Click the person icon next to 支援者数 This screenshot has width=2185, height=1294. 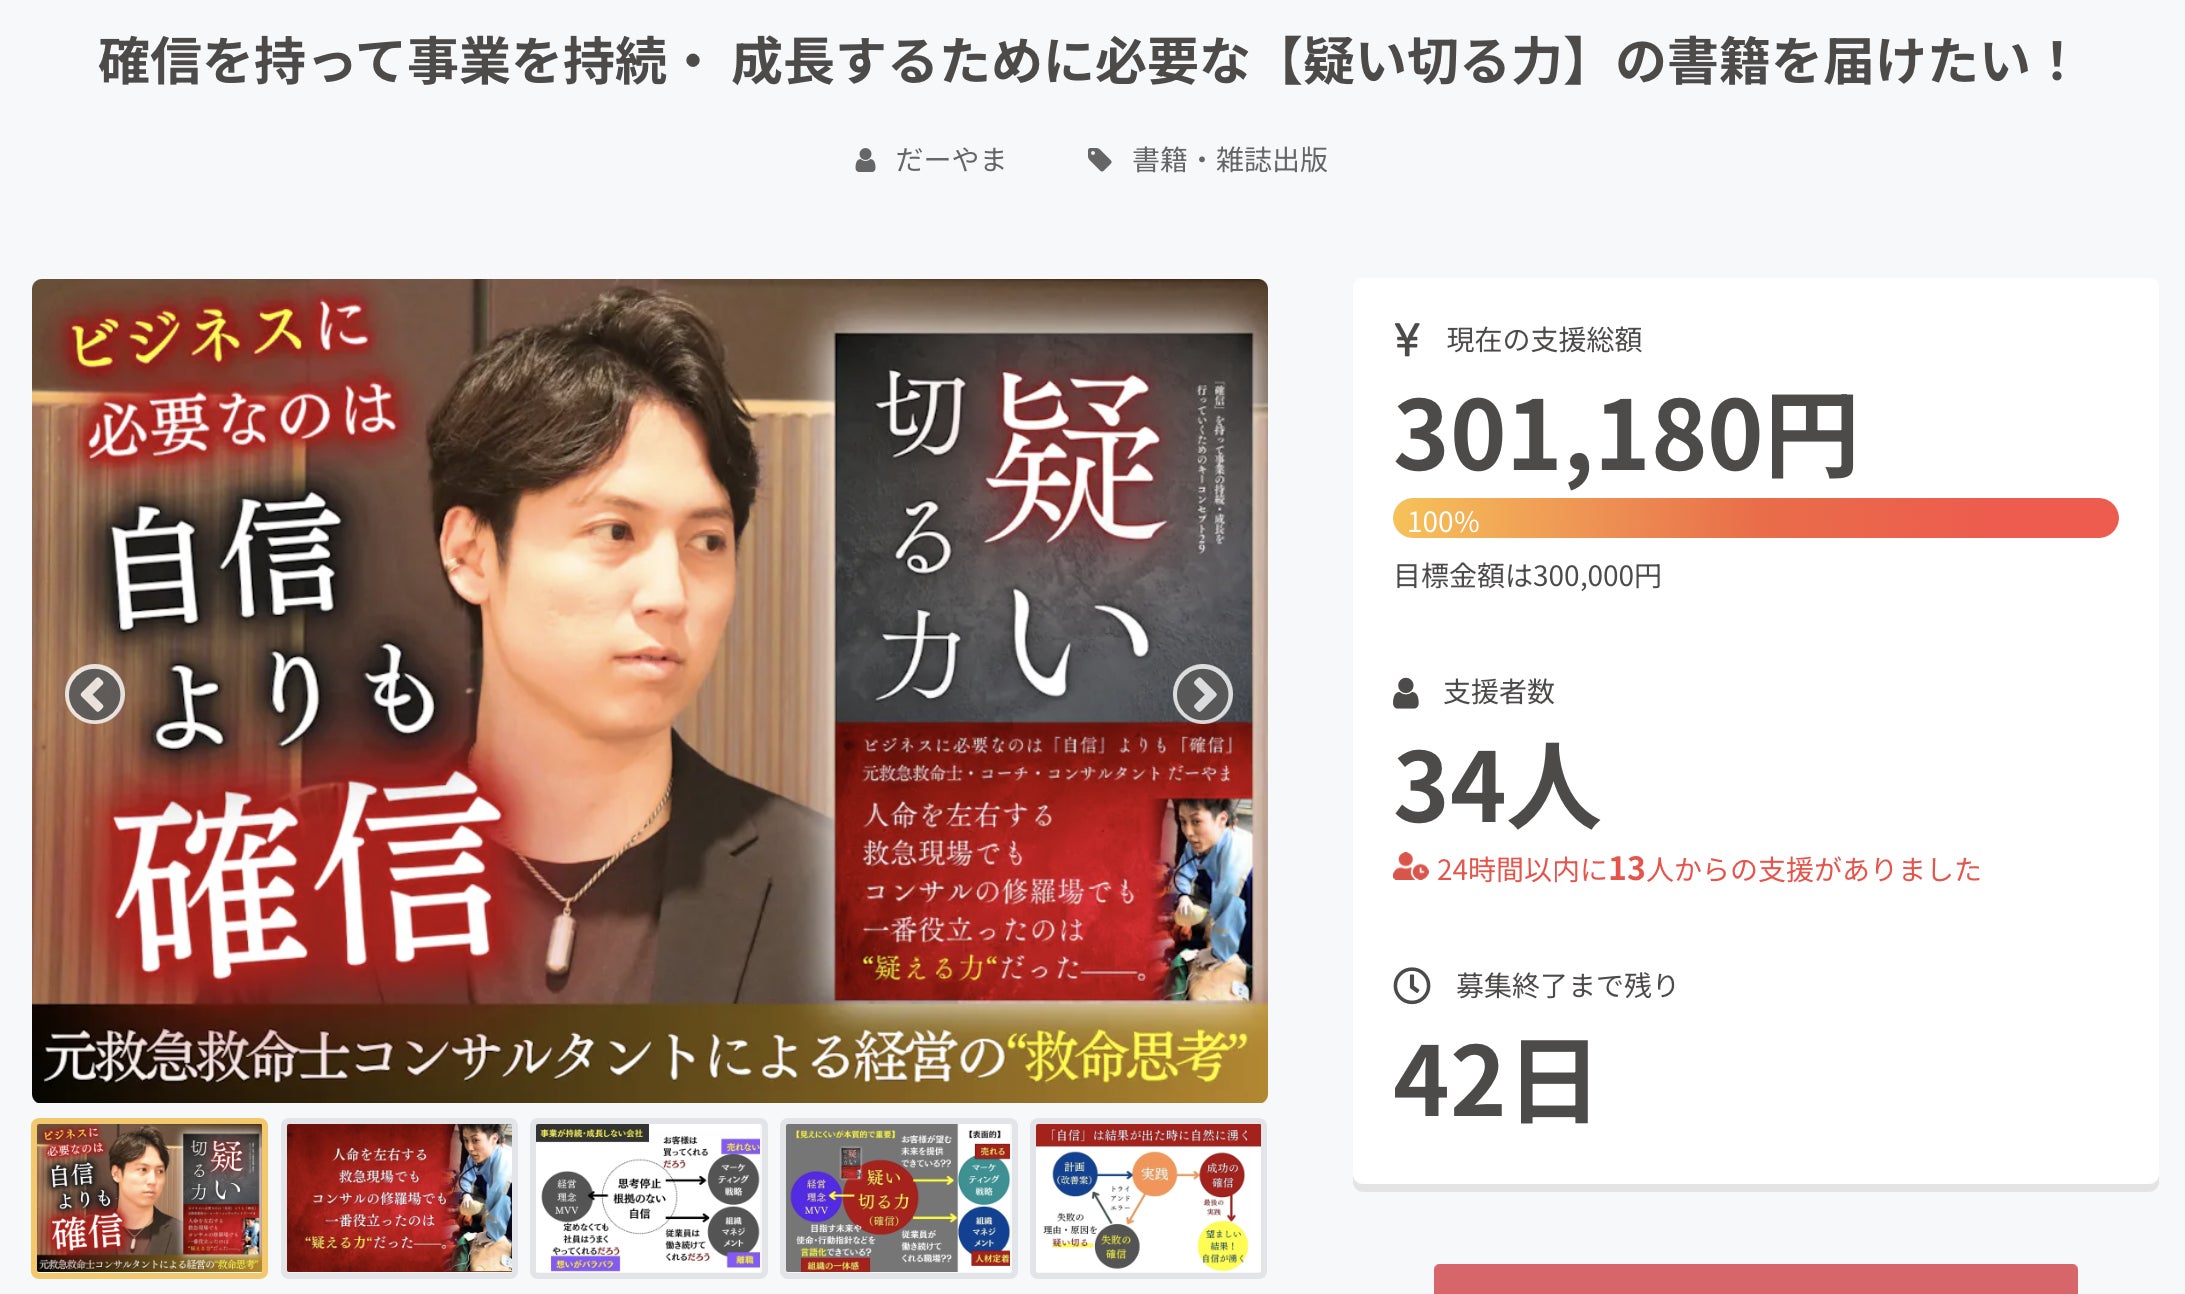click(1406, 693)
